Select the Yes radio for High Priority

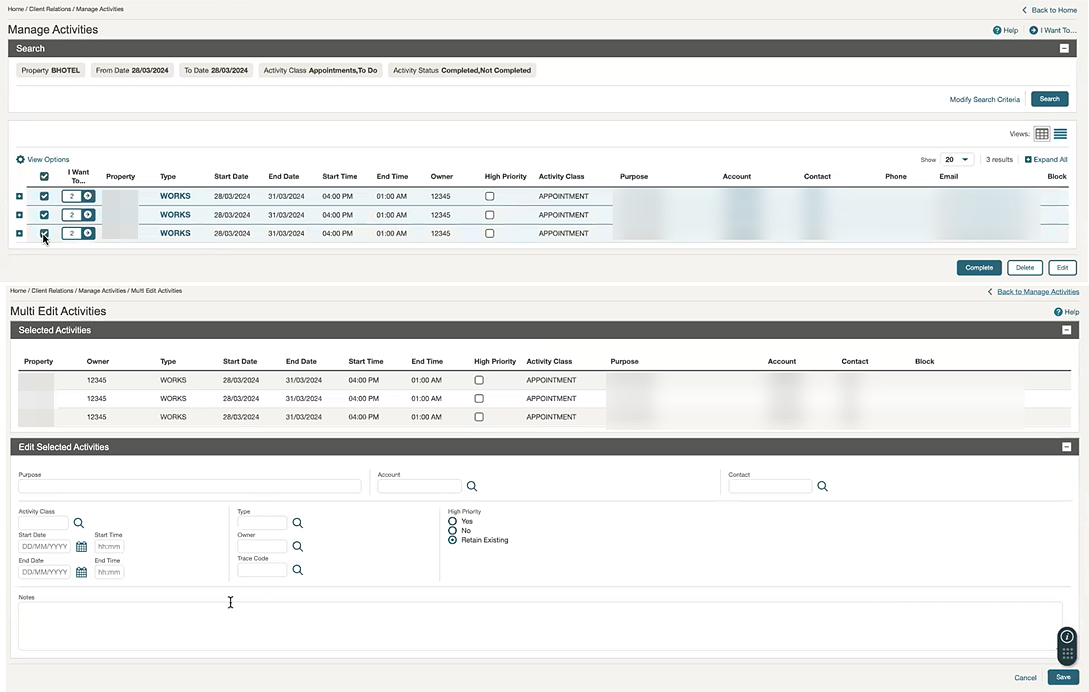tap(452, 521)
